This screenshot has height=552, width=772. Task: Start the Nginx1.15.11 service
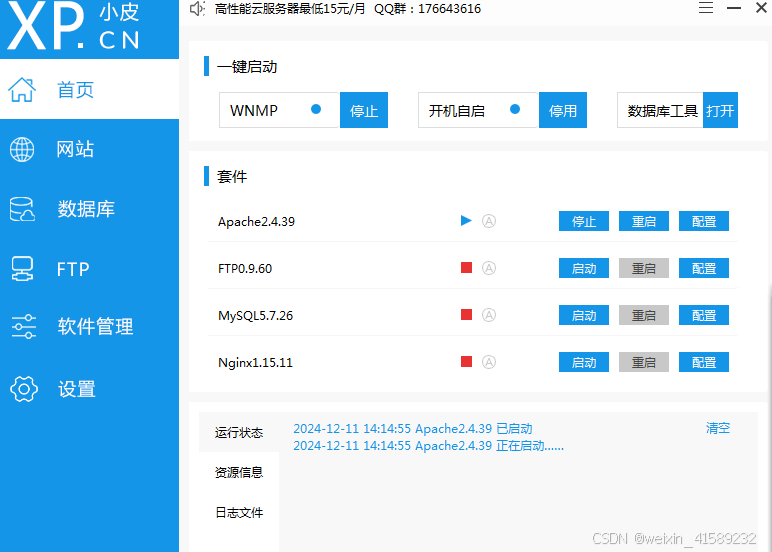[584, 362]
